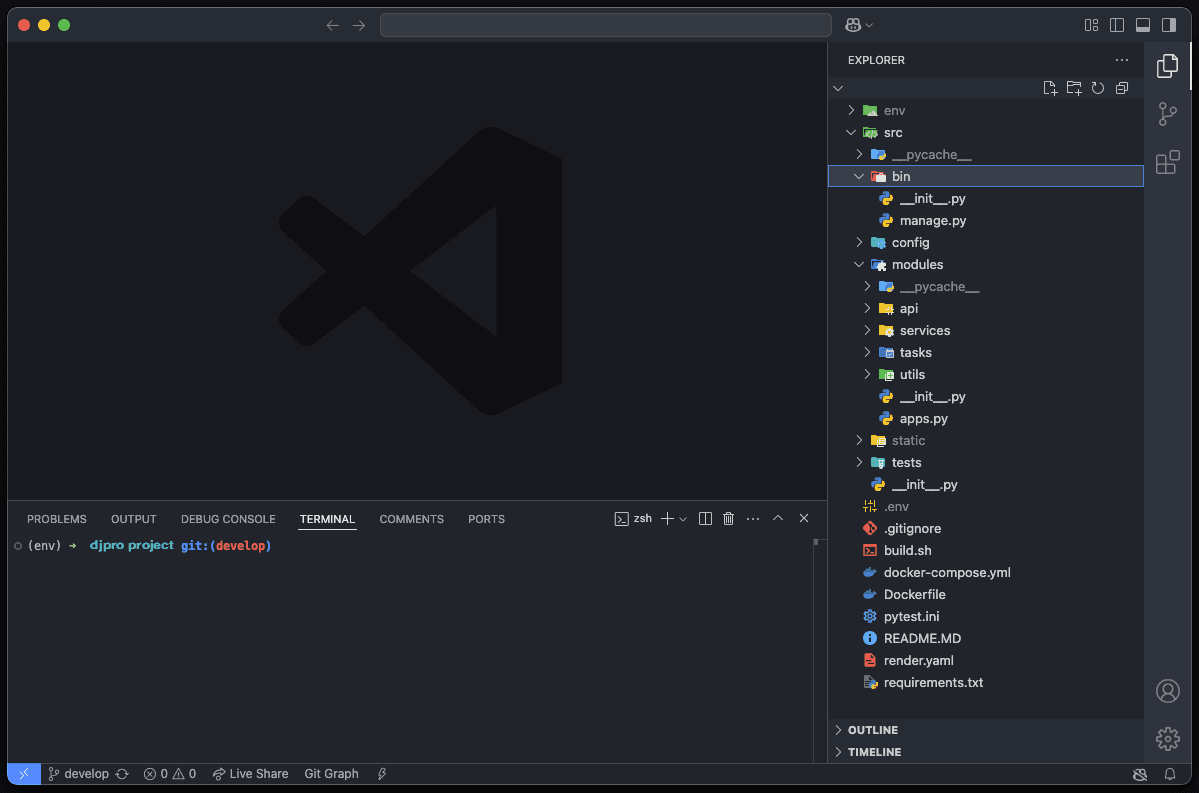Maximize the panel size with the caret

point(778,518)
